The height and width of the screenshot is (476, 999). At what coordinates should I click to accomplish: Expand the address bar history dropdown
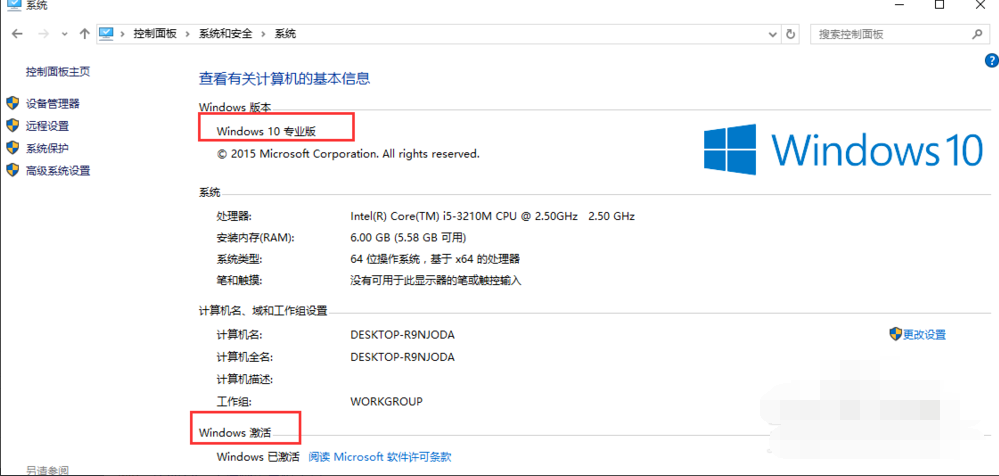[772, 34]
